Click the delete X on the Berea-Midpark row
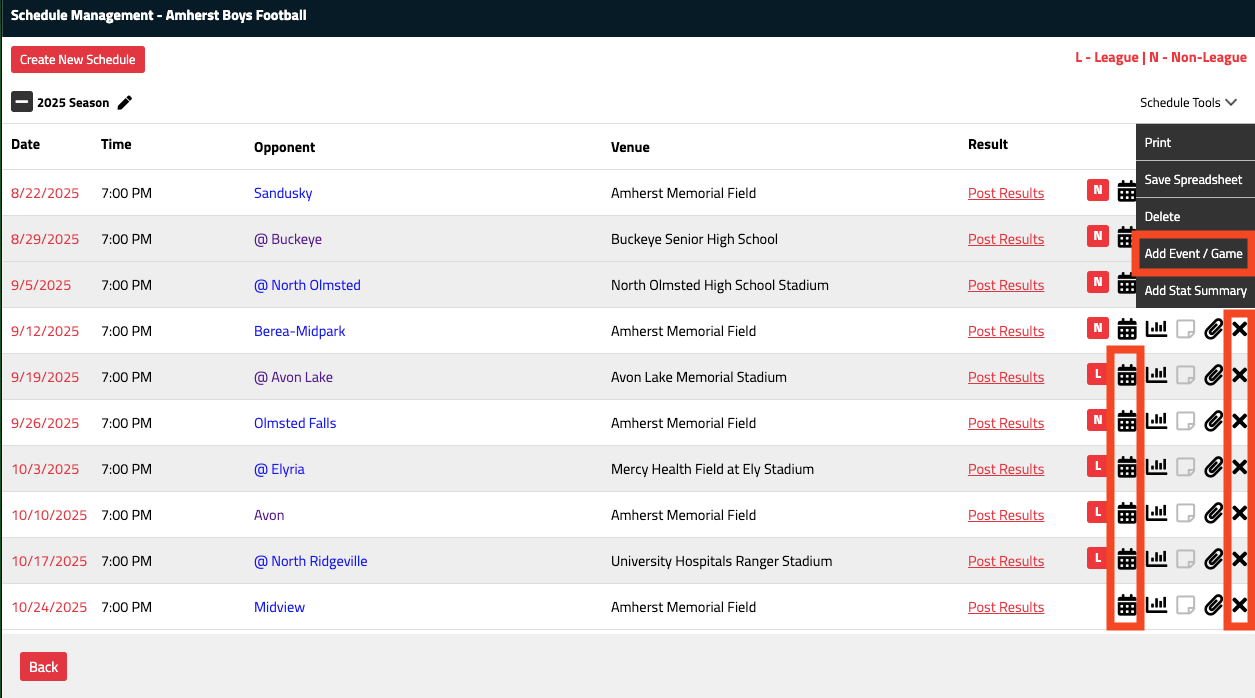The width and height of the screenshot is (1255, 698). point(1239,328)
